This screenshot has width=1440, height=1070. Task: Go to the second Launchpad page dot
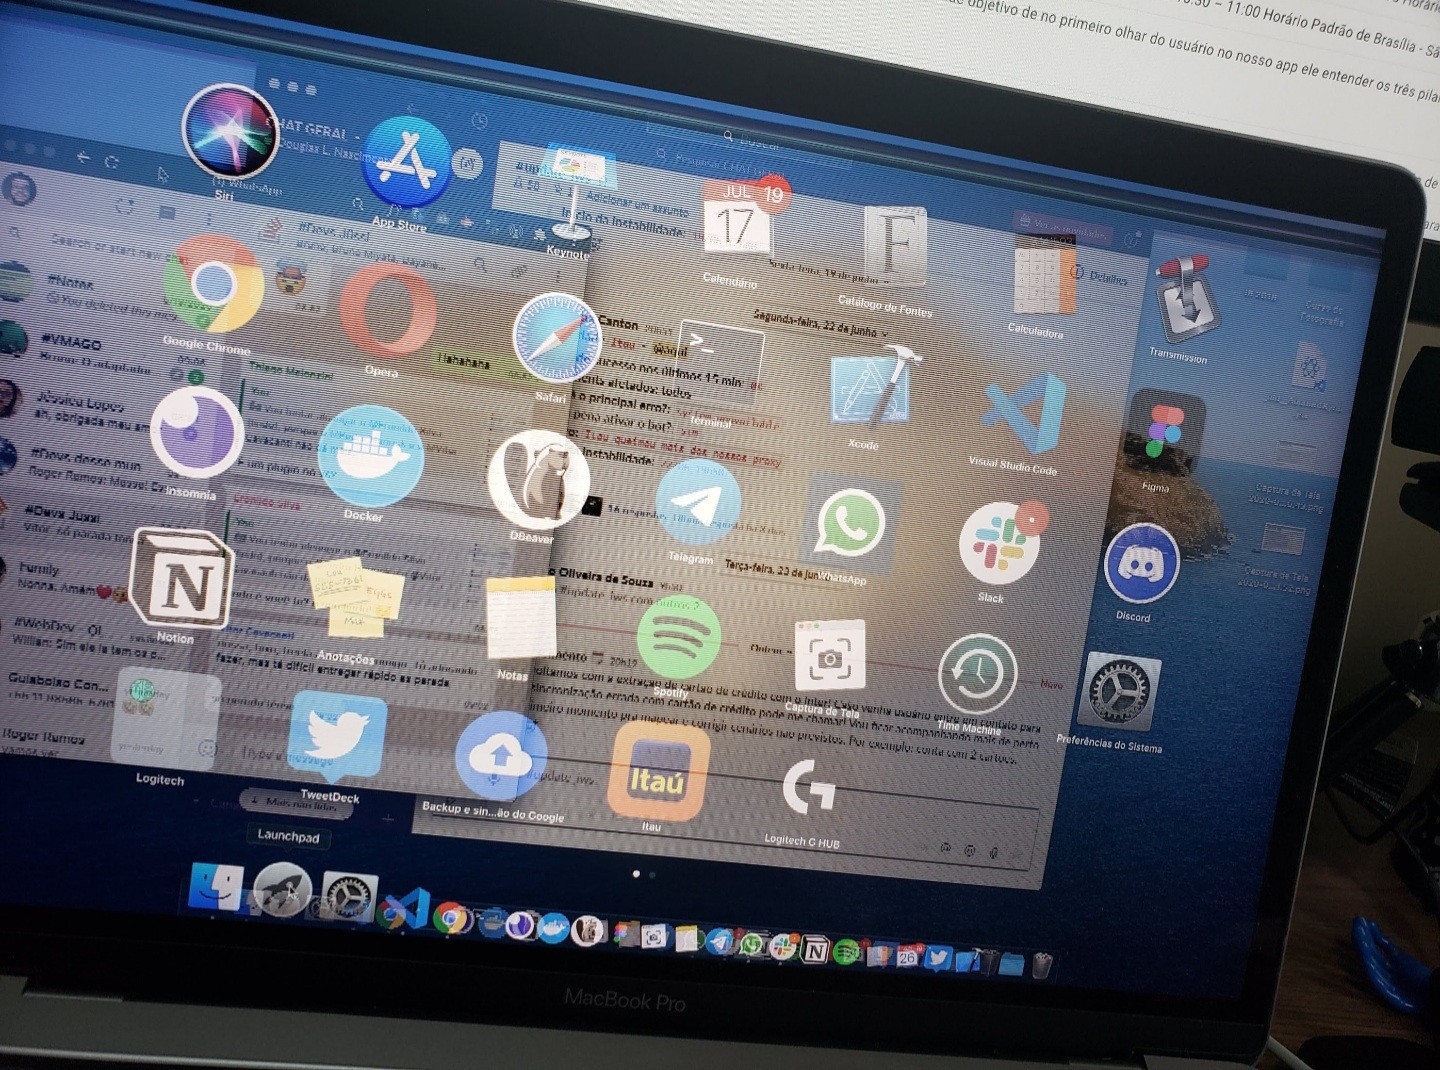pyautogui.click(x=652, y=875)
